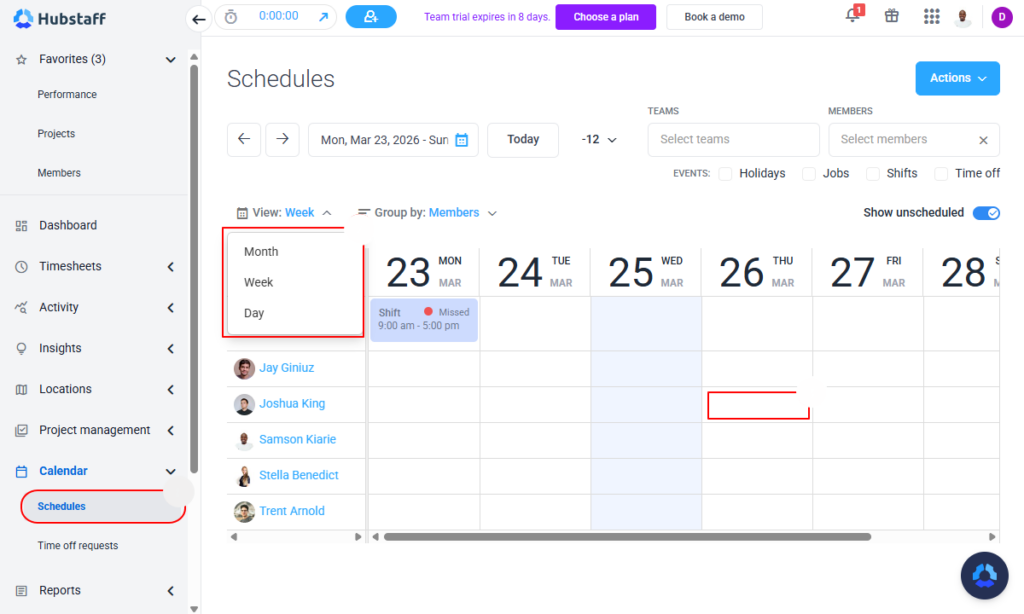Click the Calendar sidebar icon
This screenshot has width=1024, height=614.
pyautogui.click(x=22, y=472)
